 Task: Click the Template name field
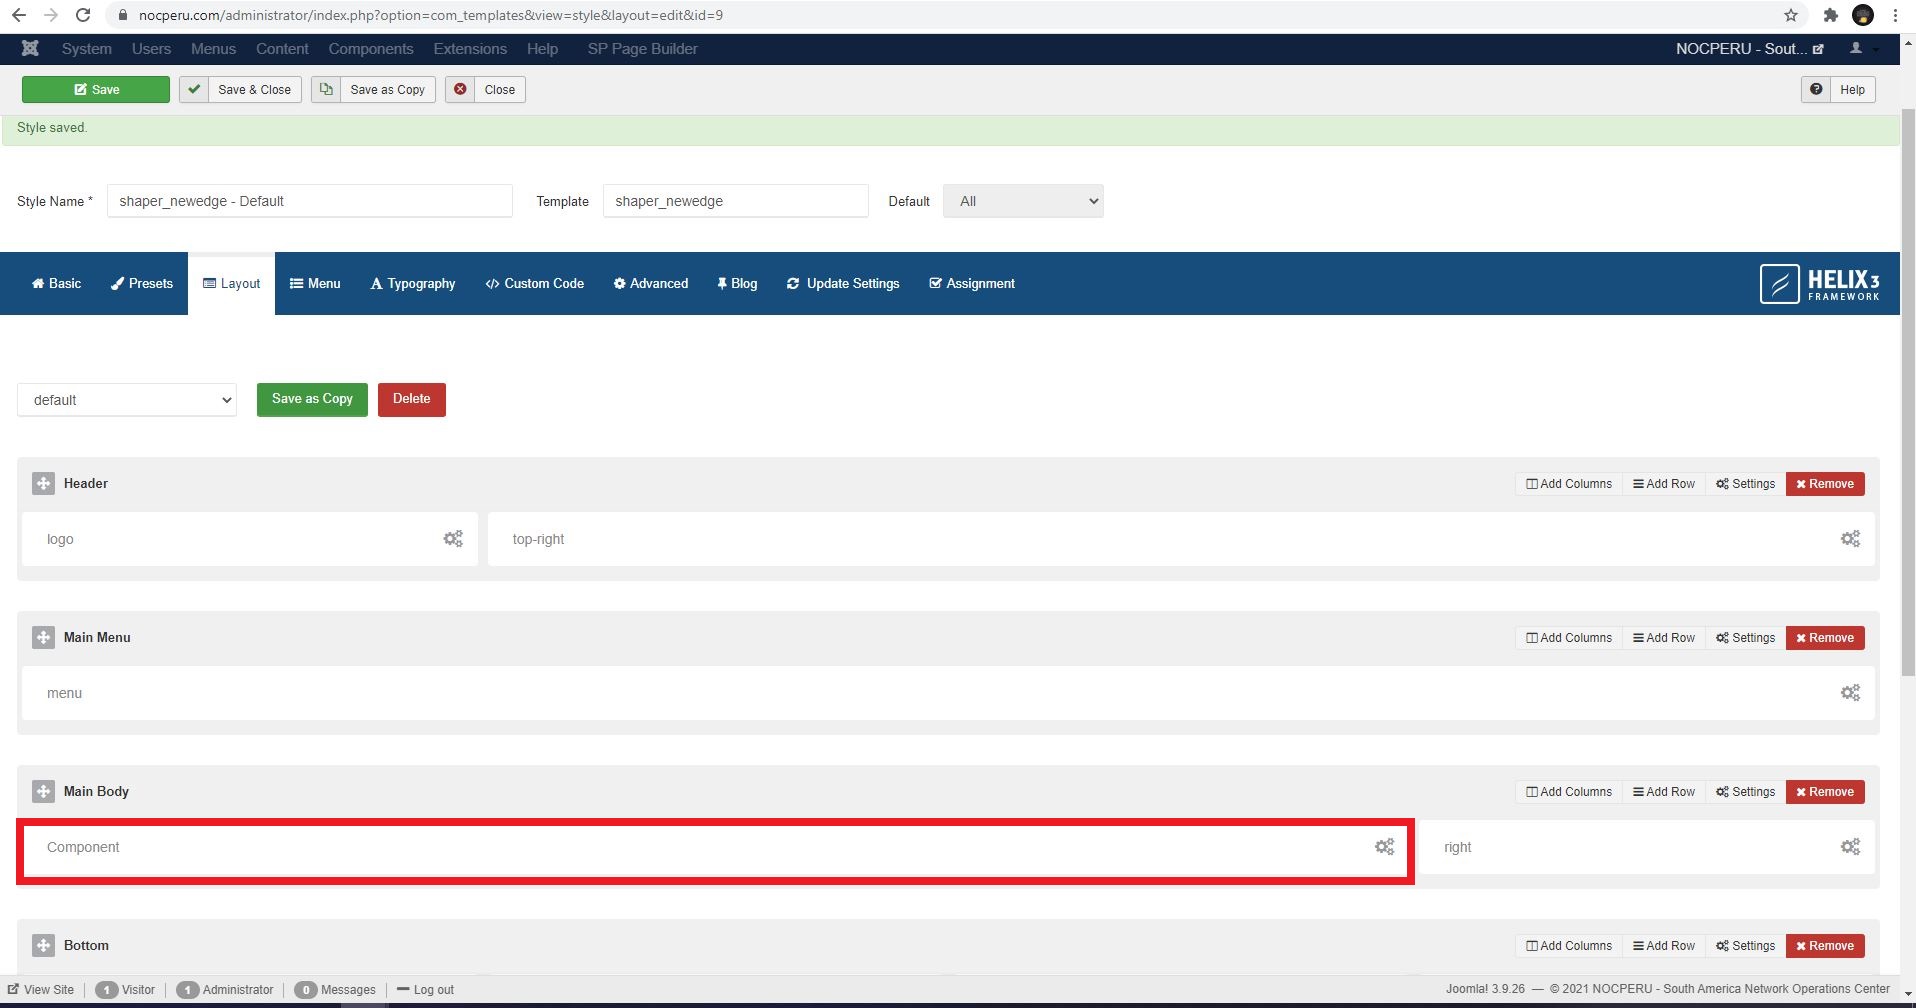point(736,201)
